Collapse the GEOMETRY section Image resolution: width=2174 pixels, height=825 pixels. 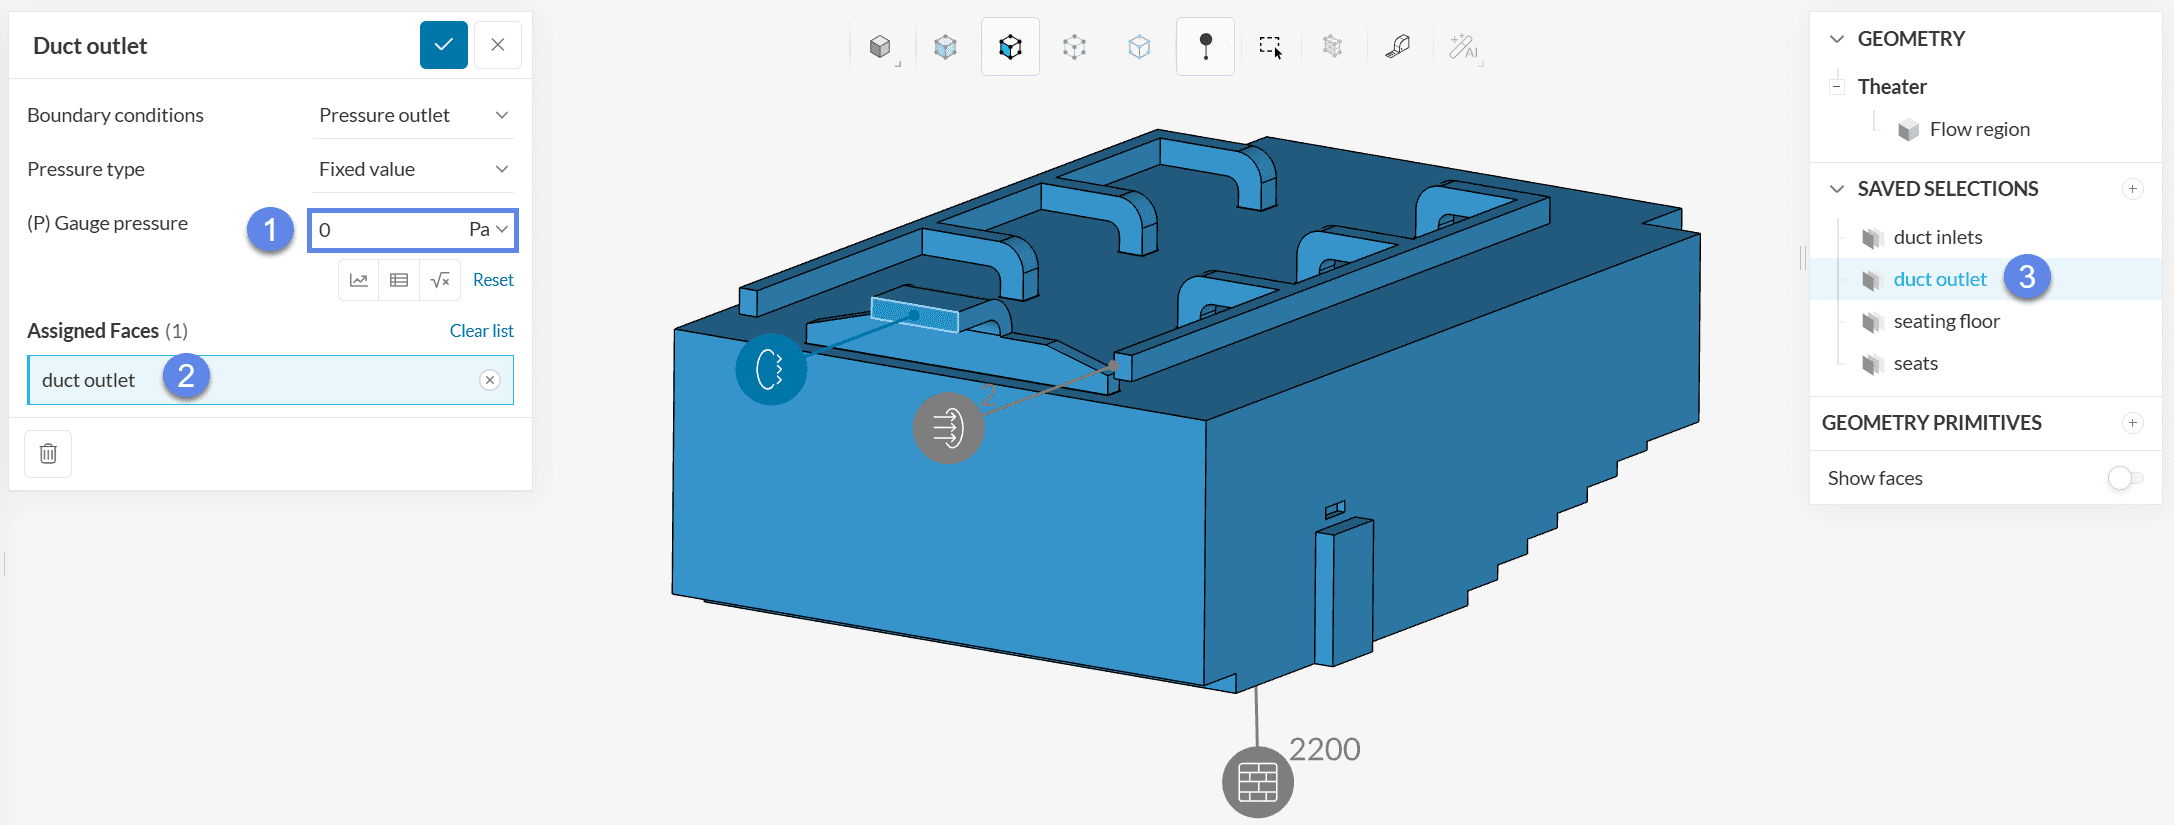pos(1837,39)
